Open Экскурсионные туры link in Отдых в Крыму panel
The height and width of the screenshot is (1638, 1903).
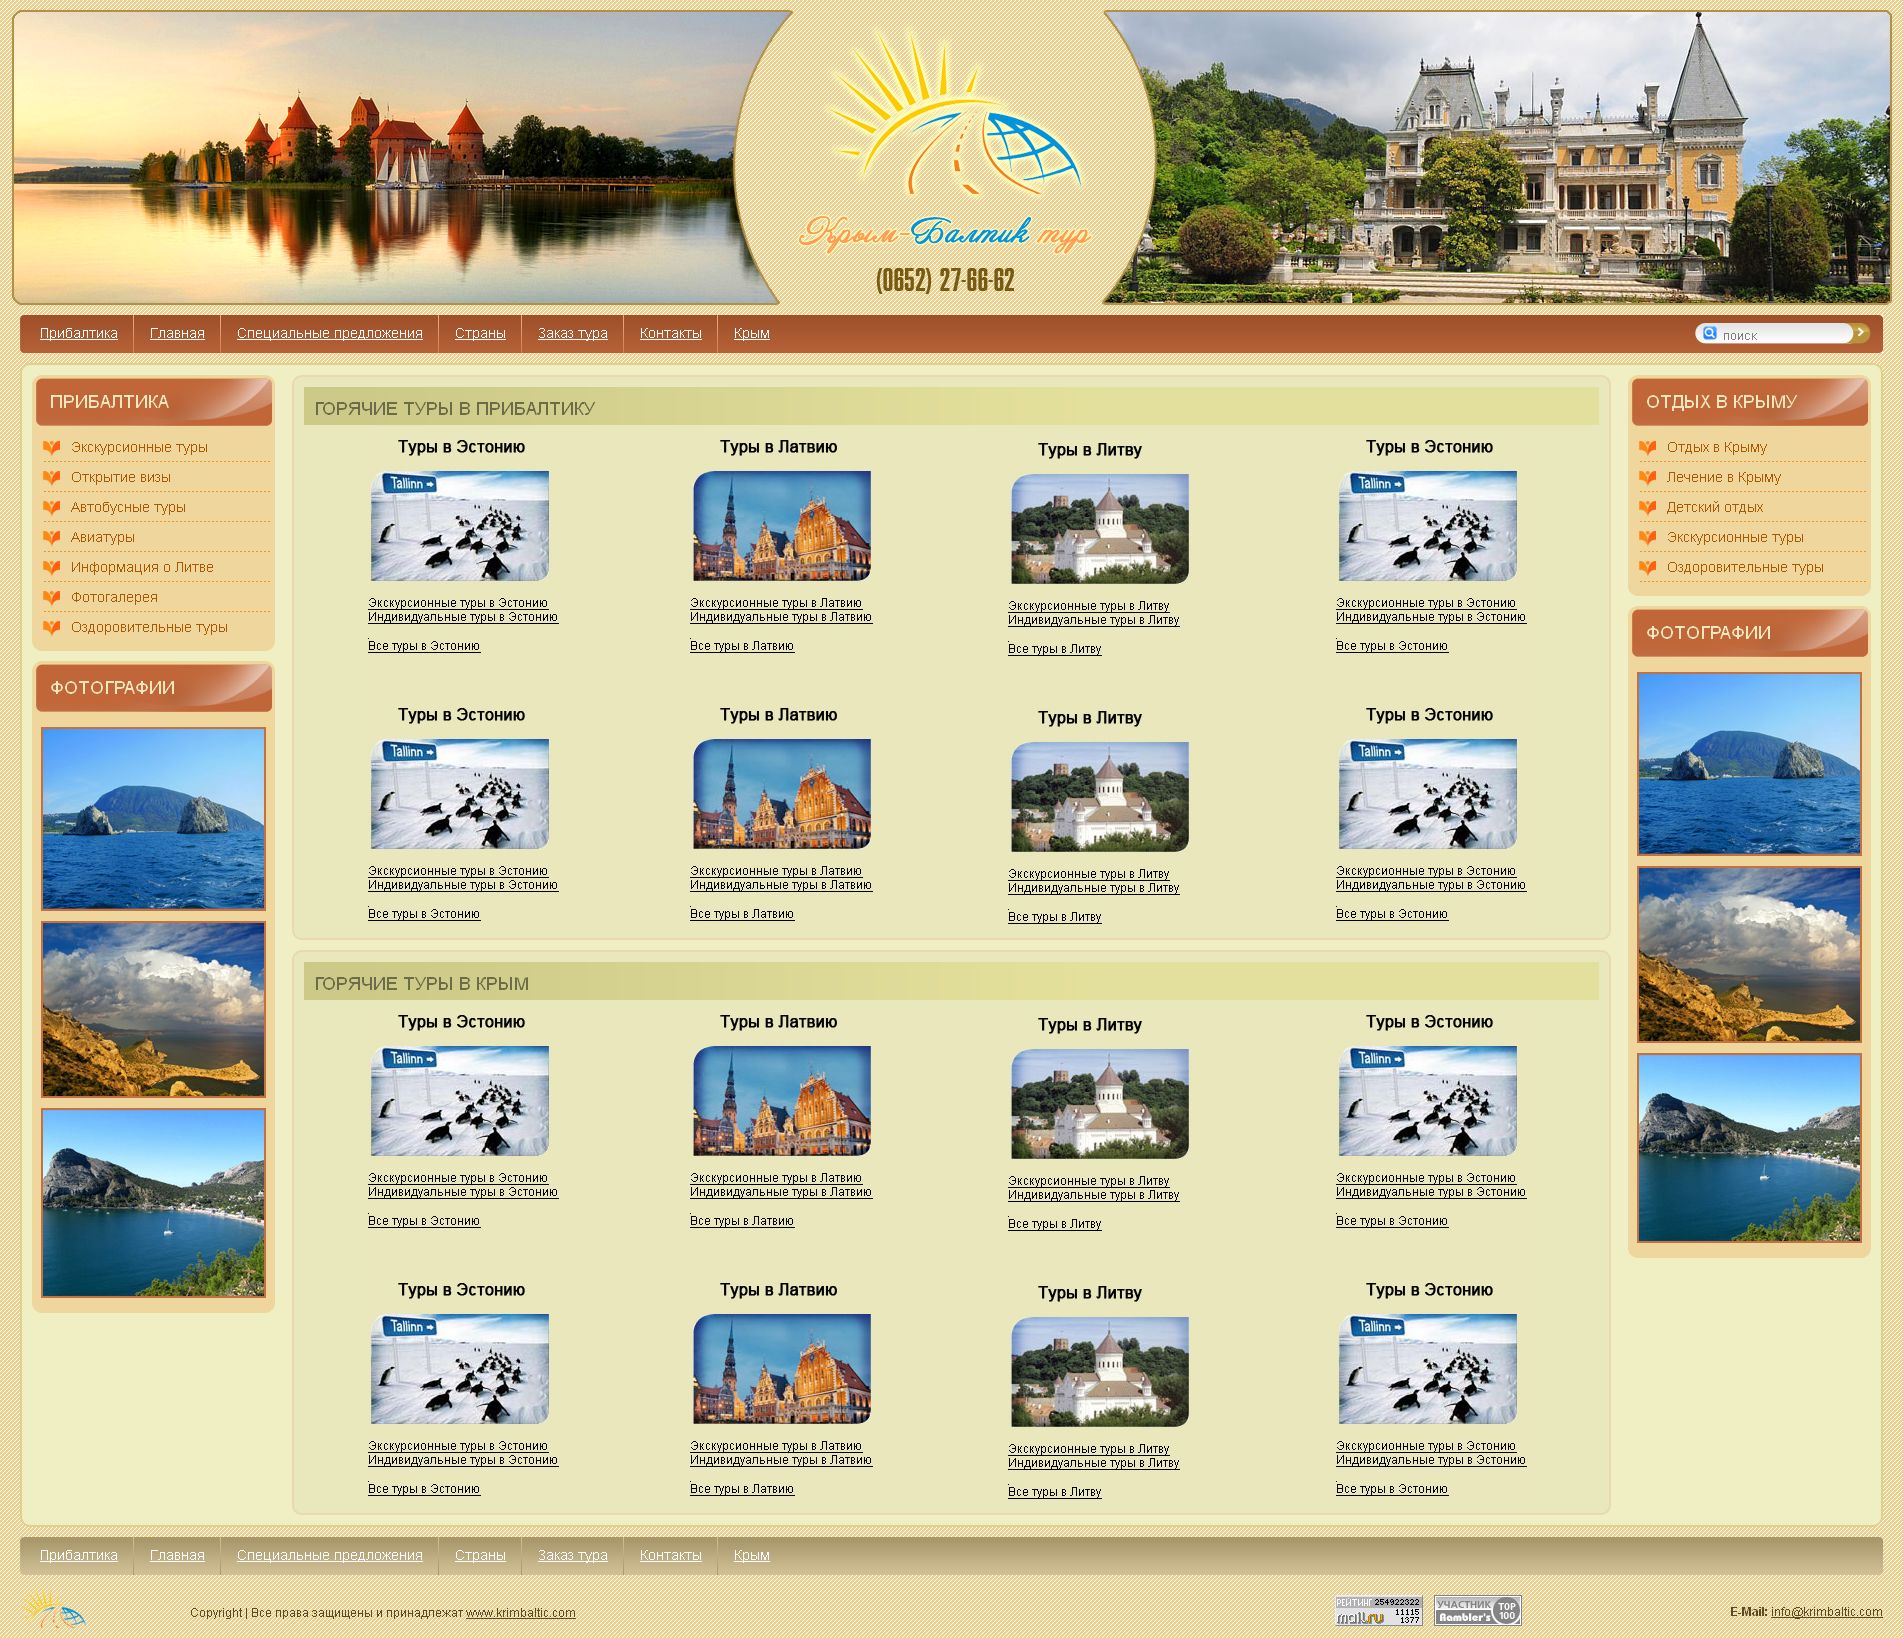coord(1735,537)
